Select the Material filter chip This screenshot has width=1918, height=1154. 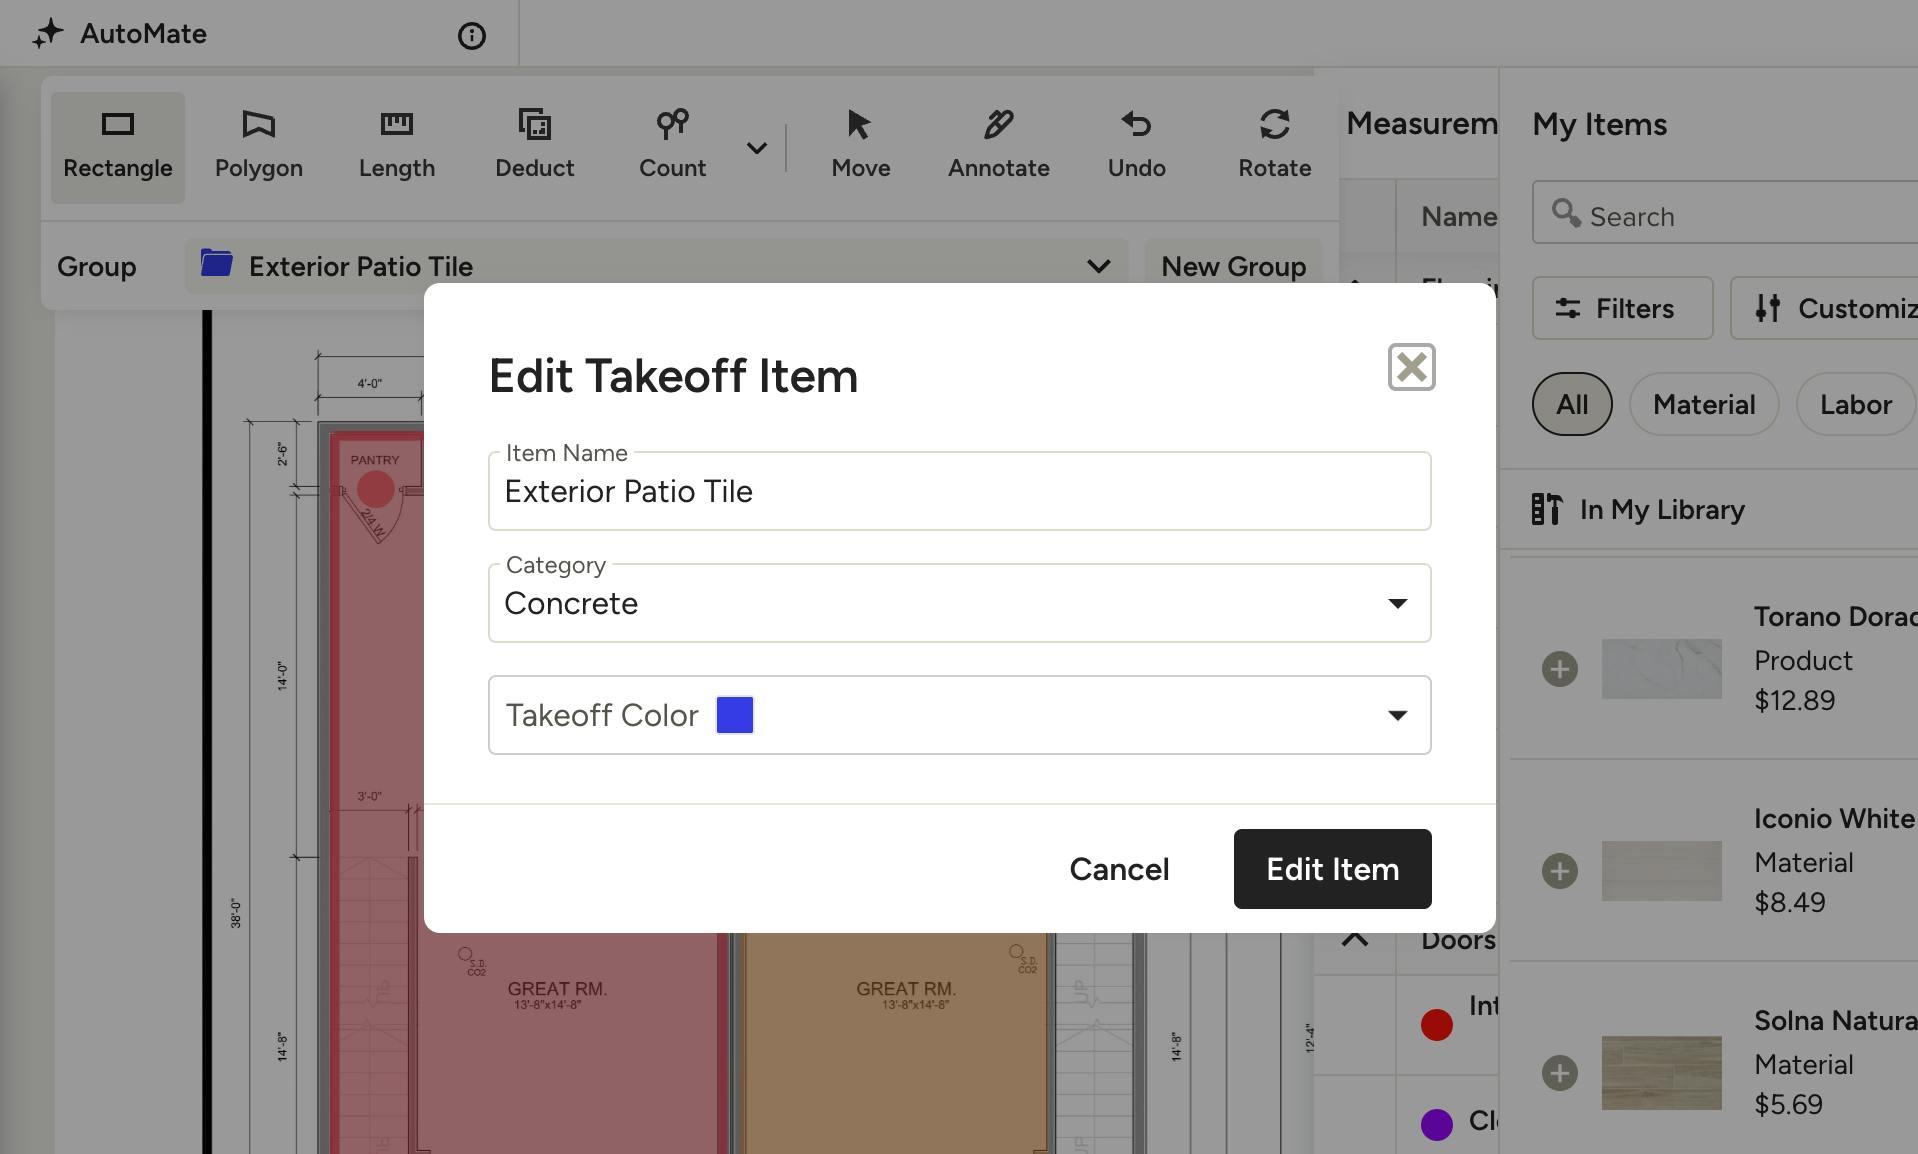tap(1704, 404)
